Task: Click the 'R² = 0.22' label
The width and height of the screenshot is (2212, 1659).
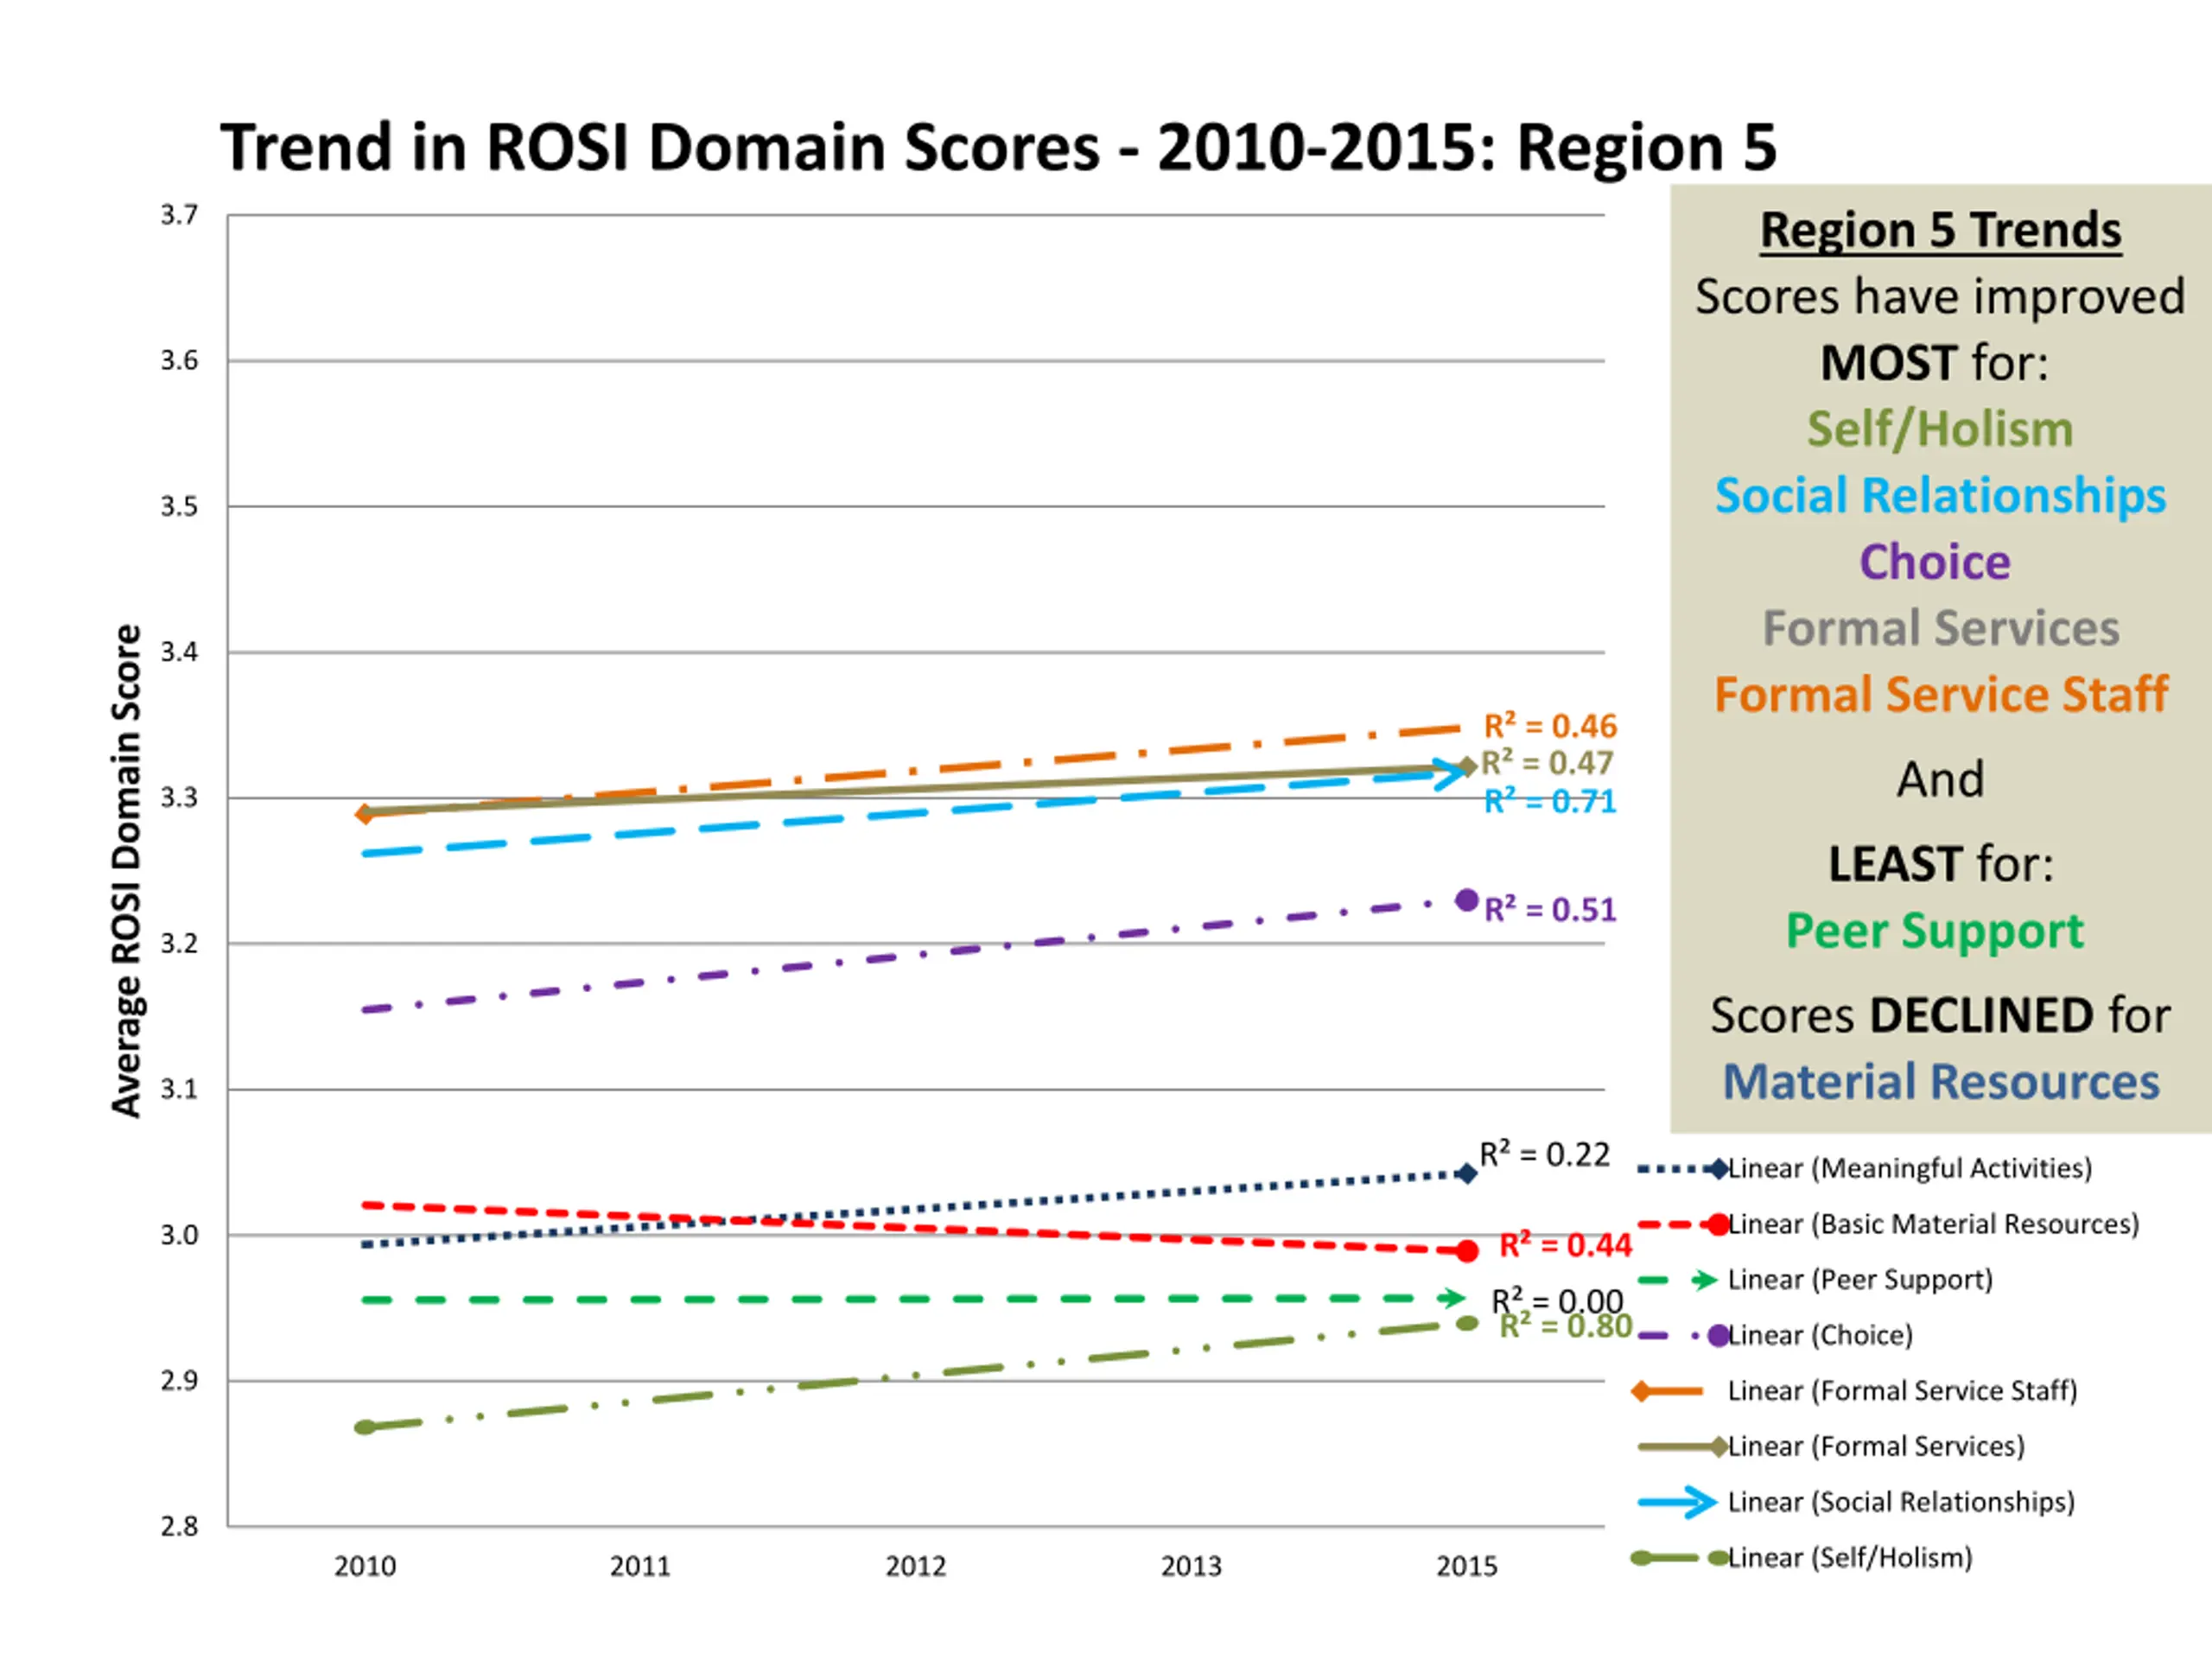Action: click(1545, 1155)
